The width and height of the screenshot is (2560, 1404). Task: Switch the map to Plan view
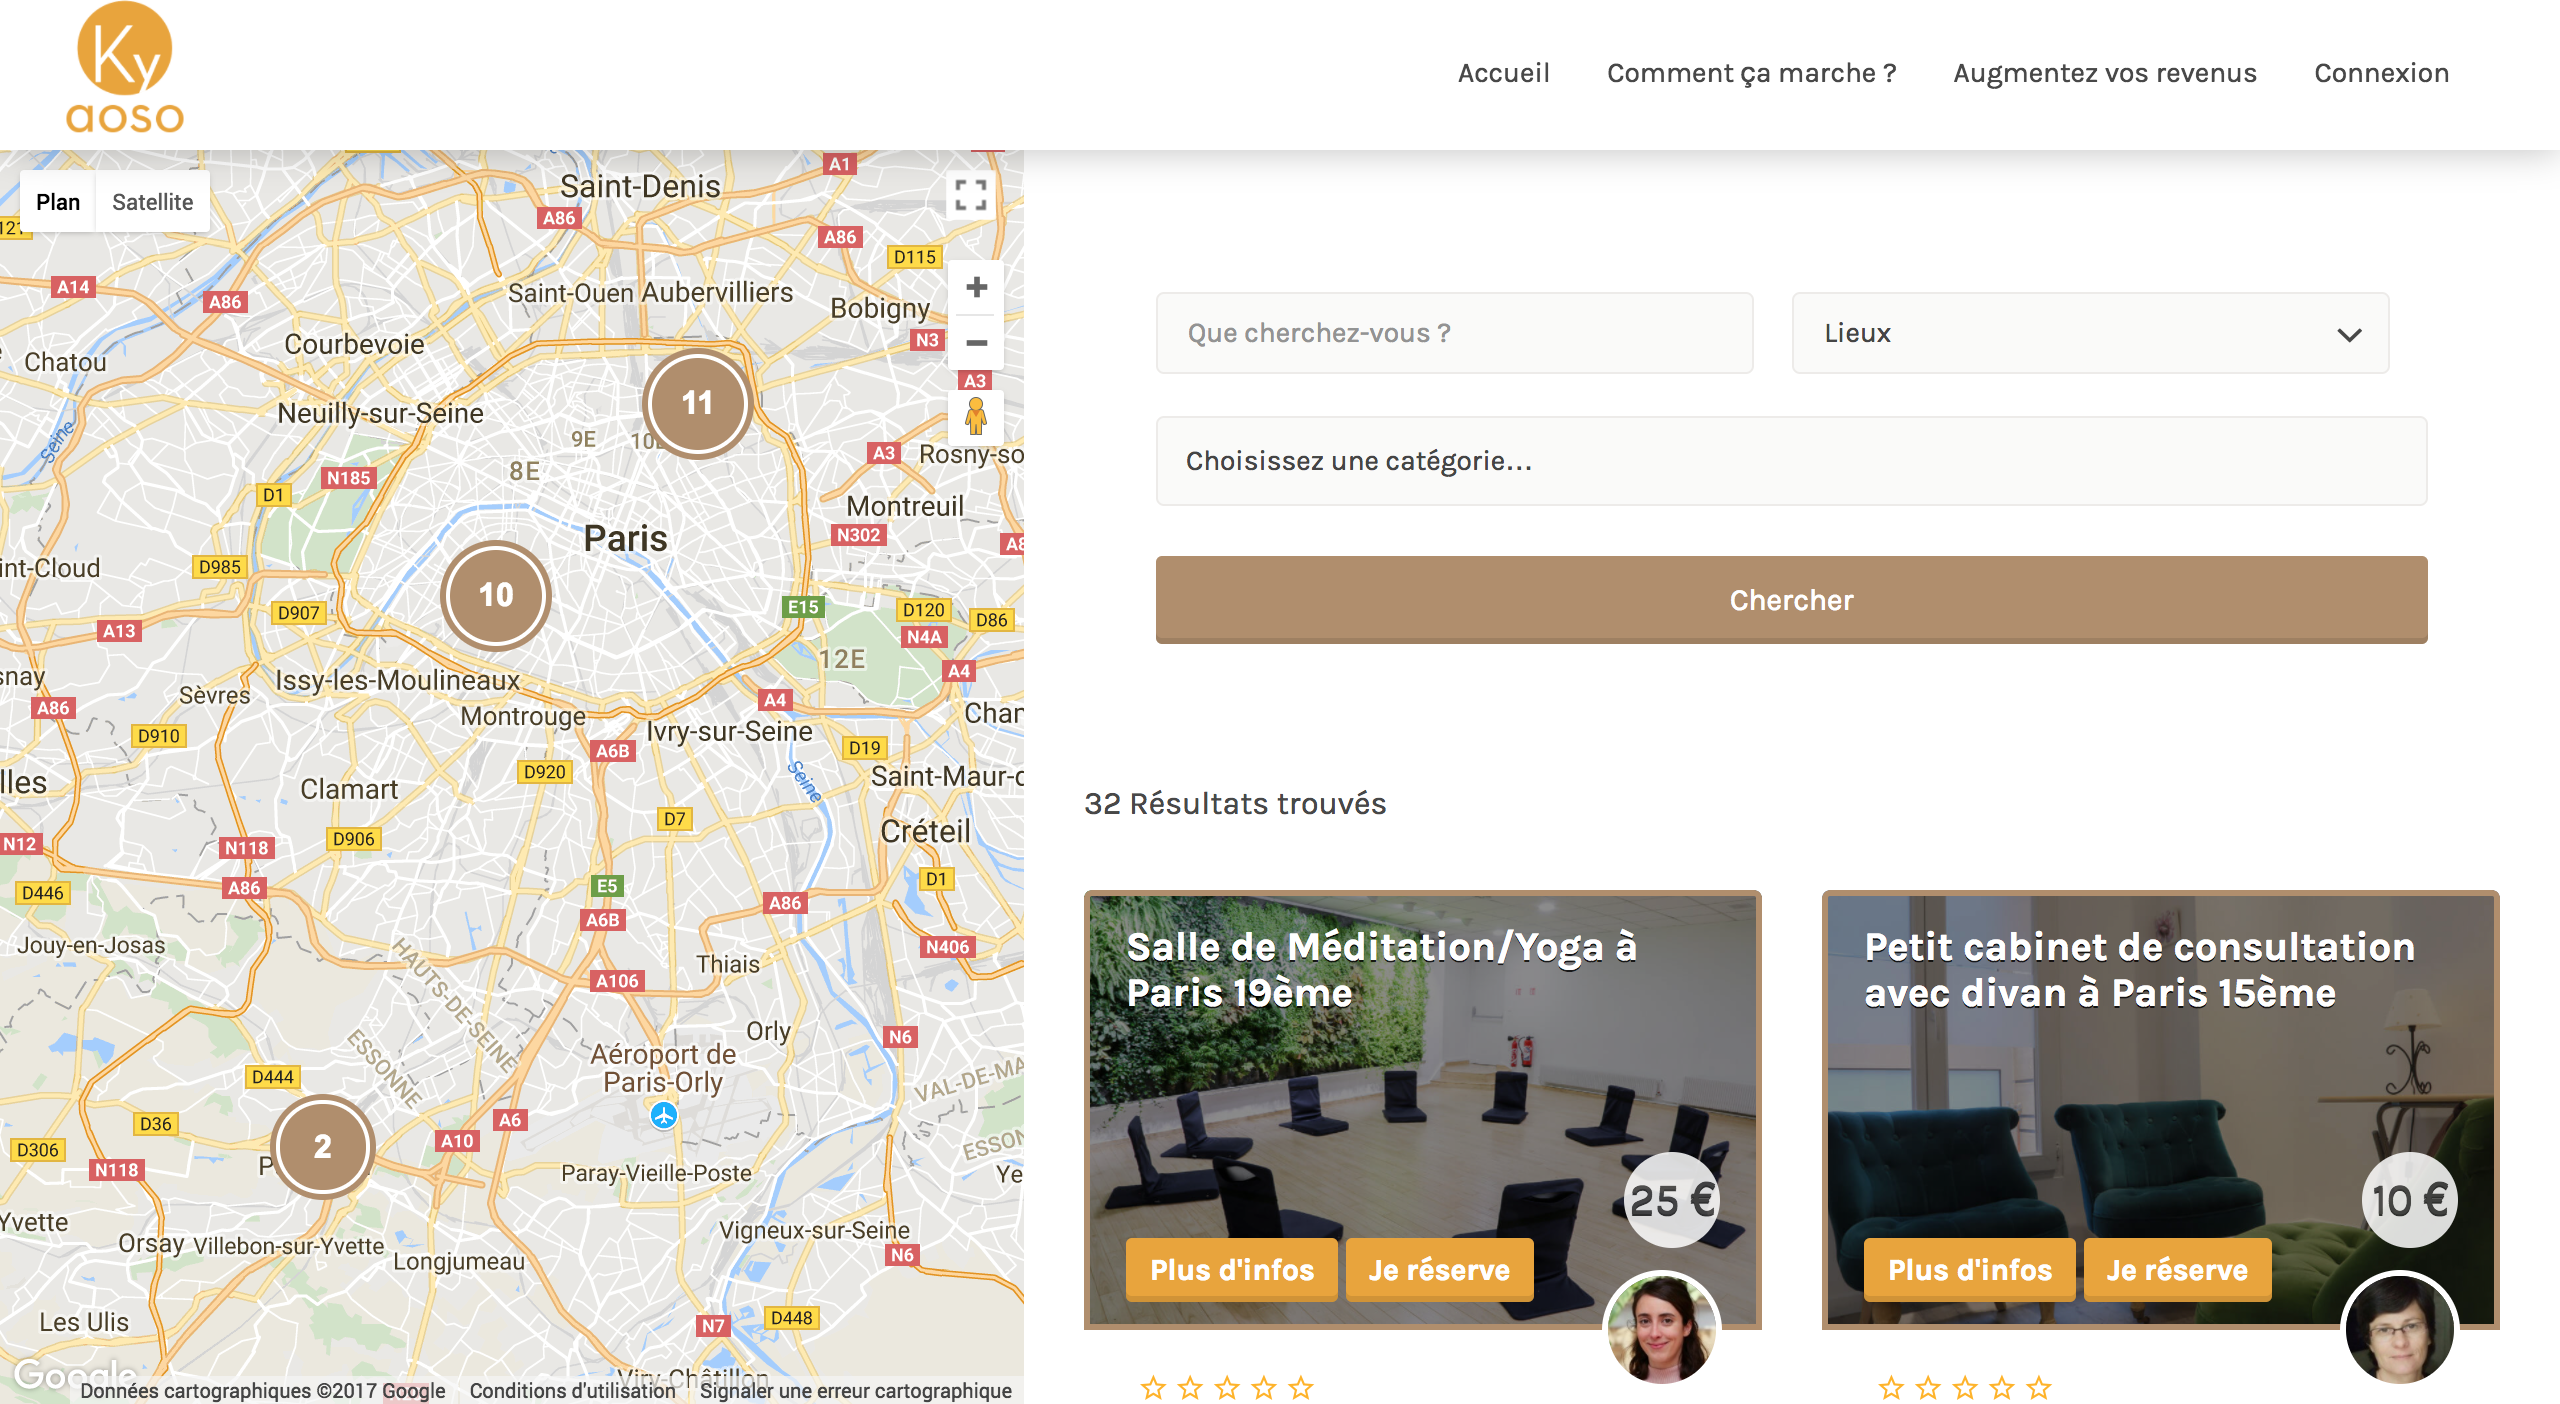coord(58,202)
